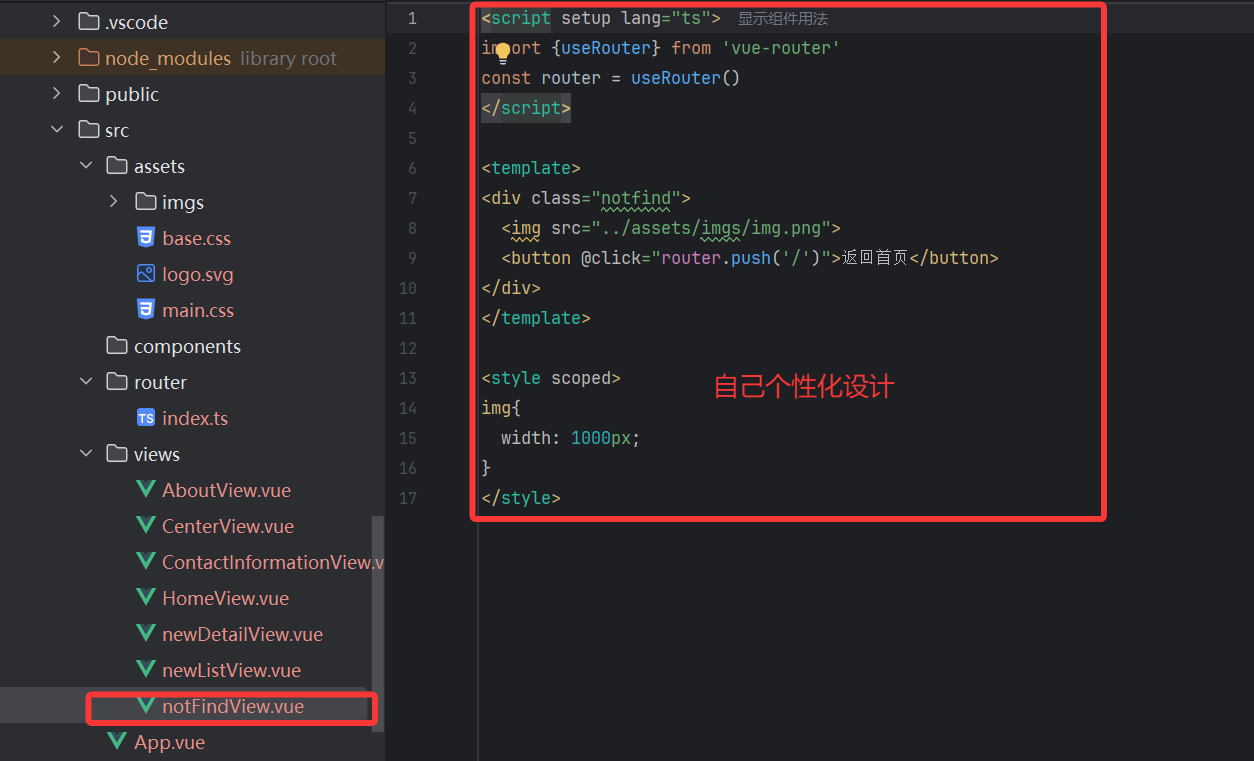
Task: Click the public folder icon
Action: 89,94
